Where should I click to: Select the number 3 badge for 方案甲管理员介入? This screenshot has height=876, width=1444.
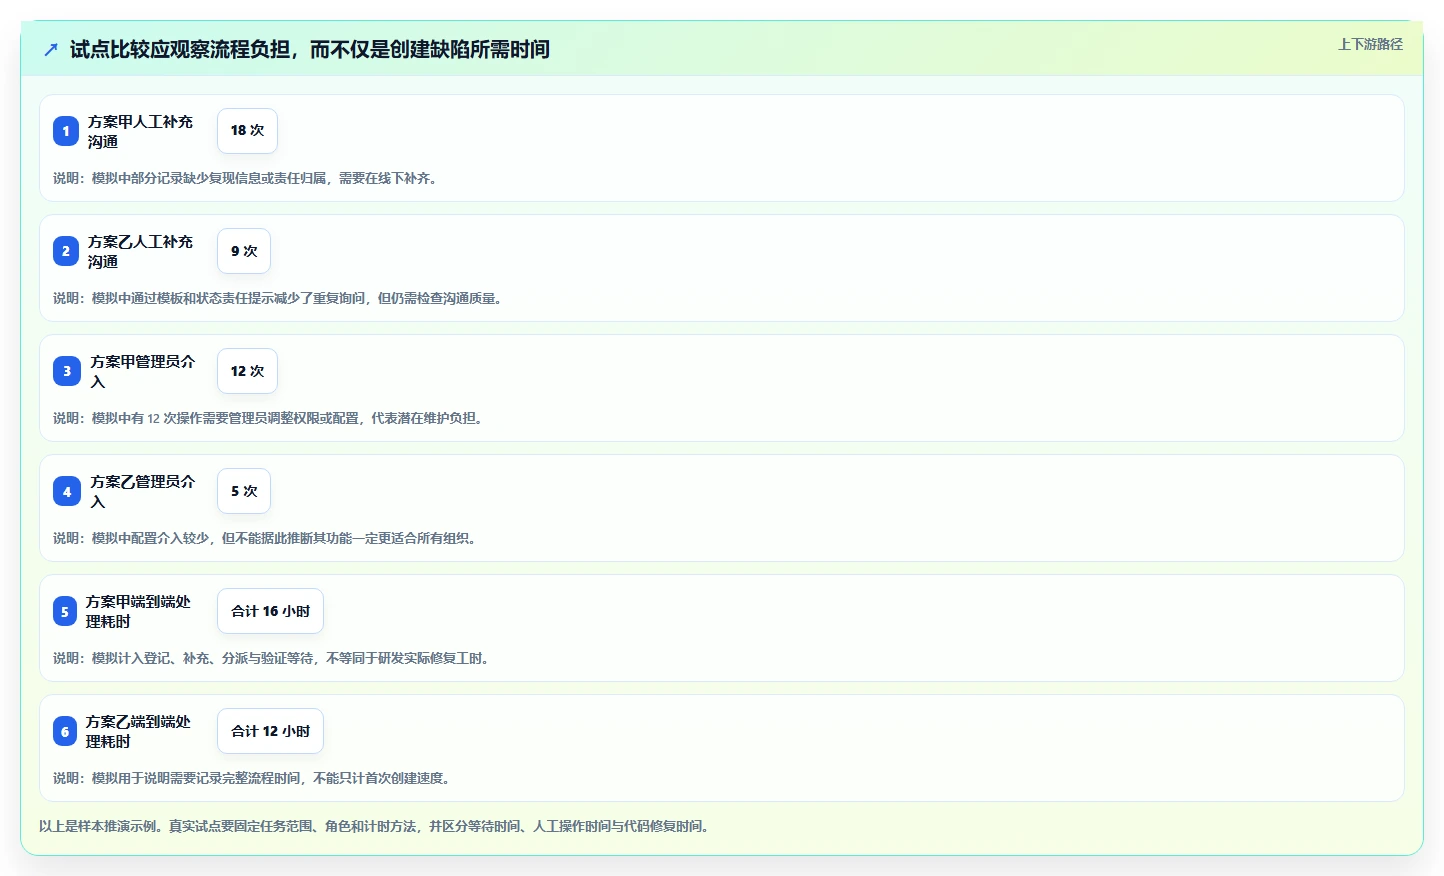click(67, 371)
